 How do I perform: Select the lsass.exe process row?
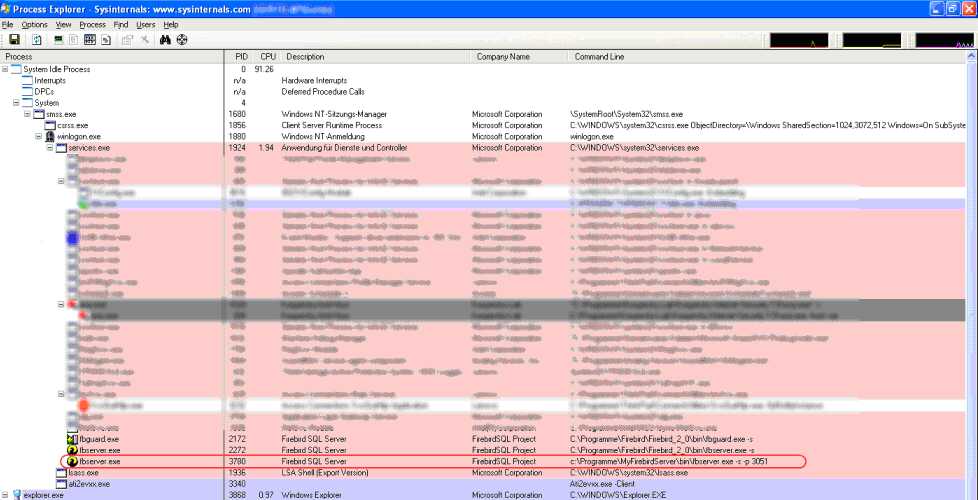click(483, 473)
